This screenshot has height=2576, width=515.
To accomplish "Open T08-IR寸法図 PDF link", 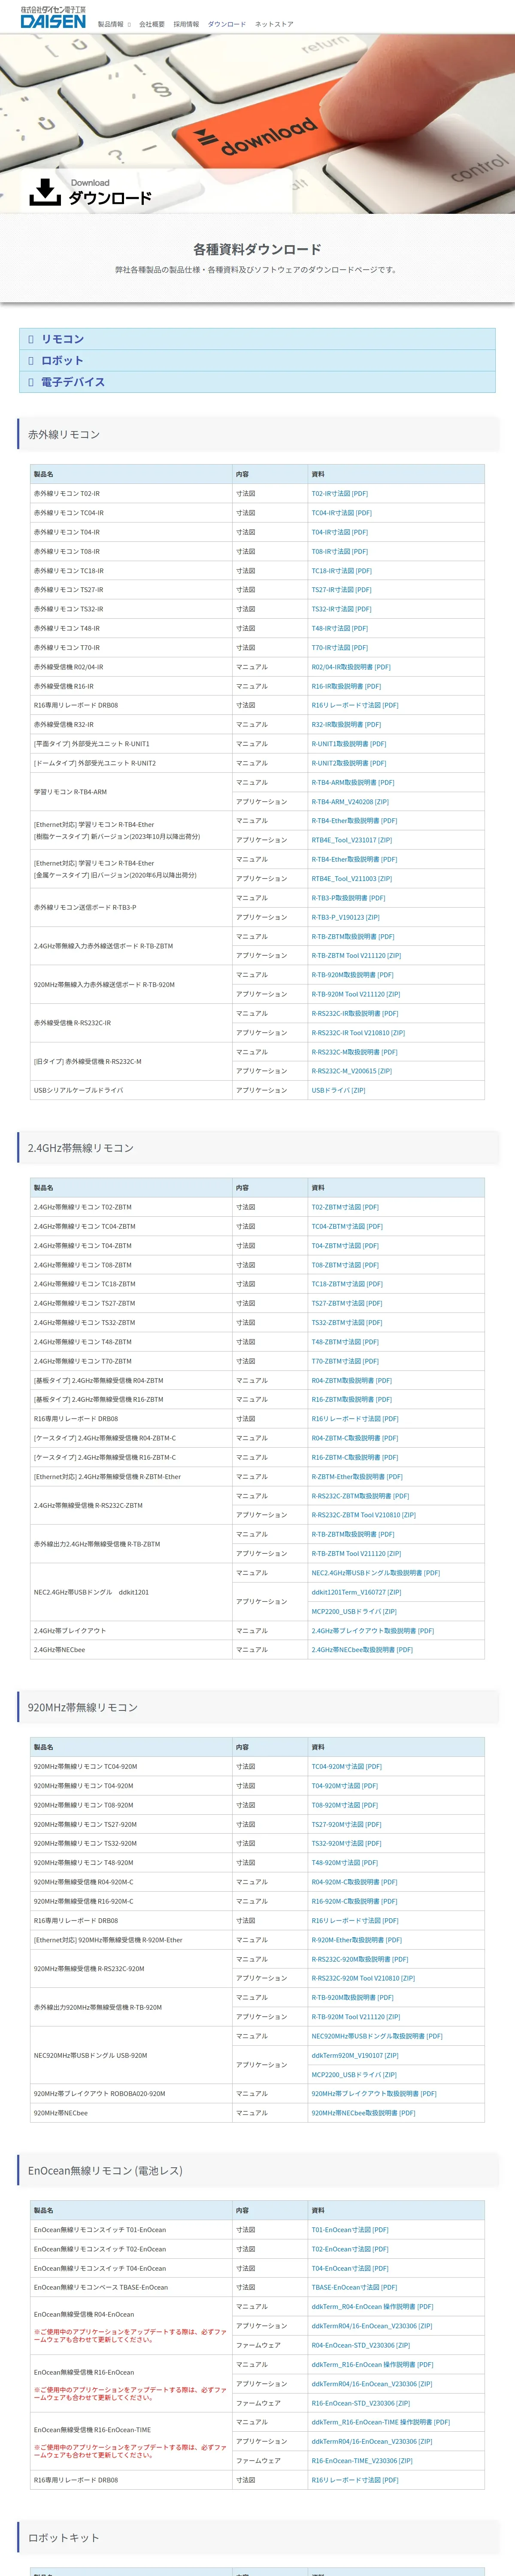I will click(339, 551).
